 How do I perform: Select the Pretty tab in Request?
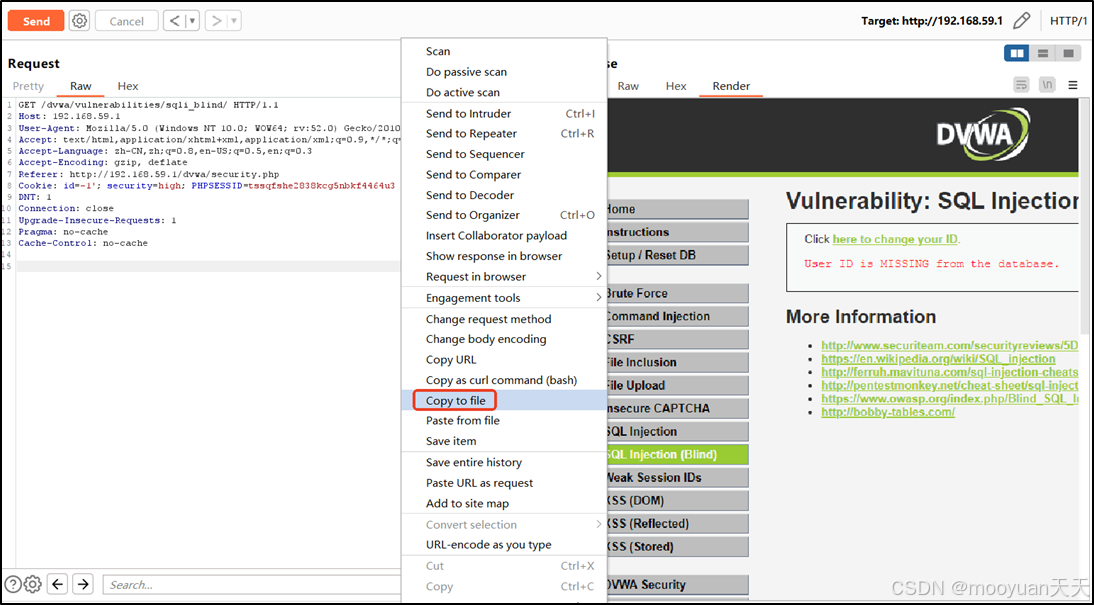tap(29, 86)
